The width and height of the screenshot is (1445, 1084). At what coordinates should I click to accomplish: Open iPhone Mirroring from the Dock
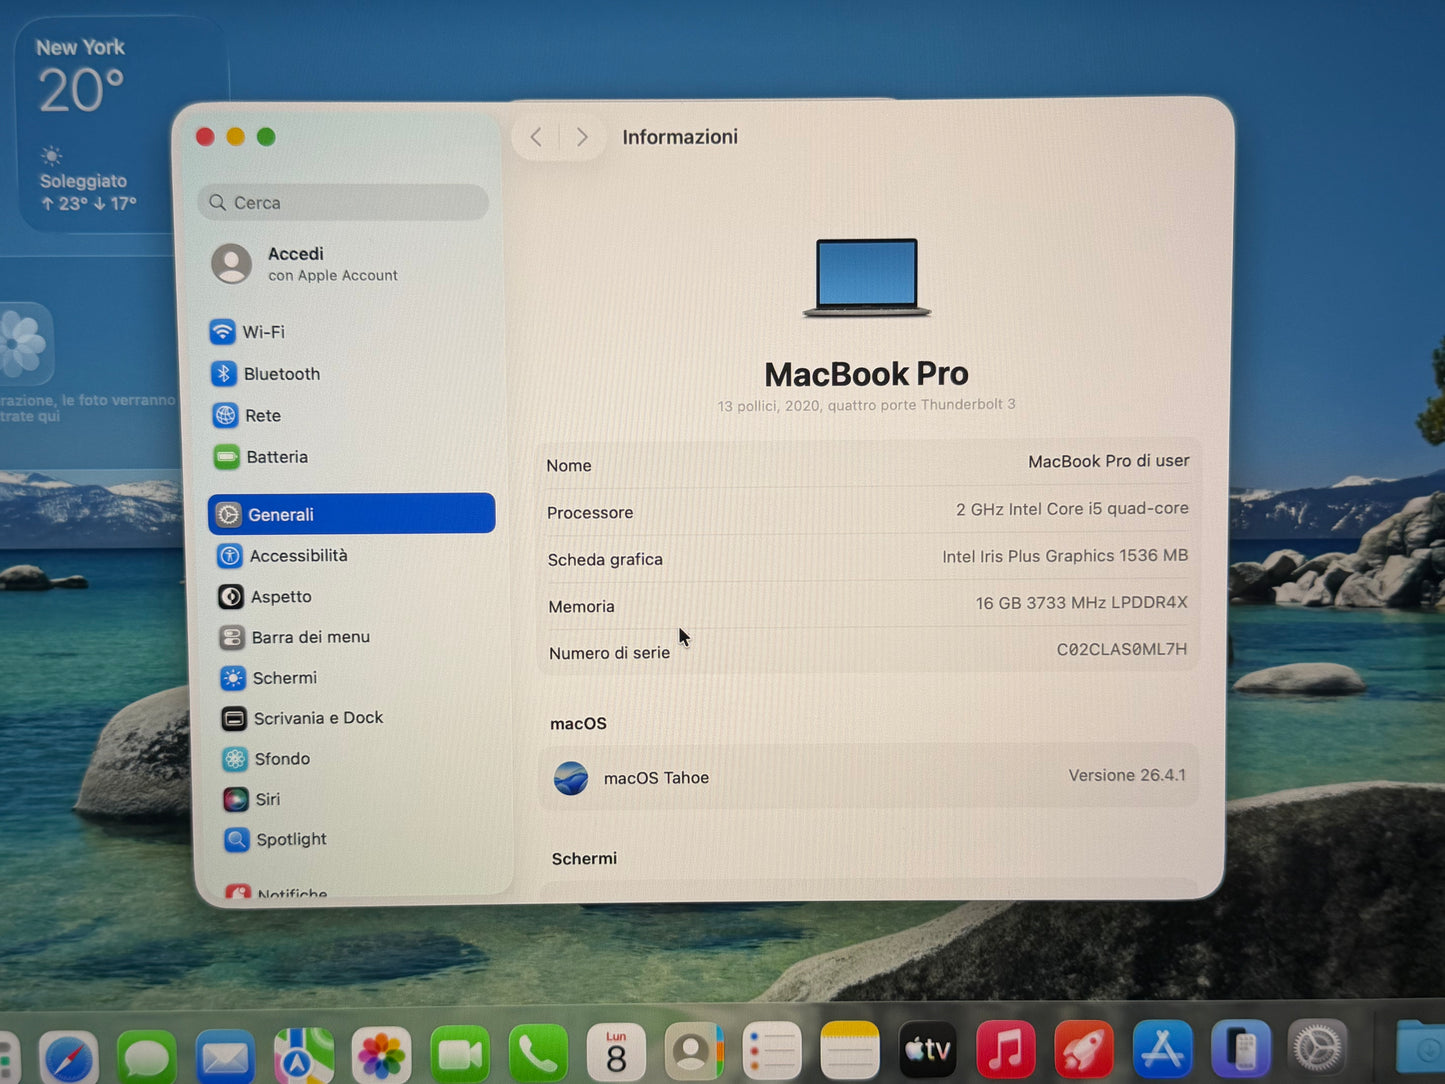[x=1240, y=1050]
